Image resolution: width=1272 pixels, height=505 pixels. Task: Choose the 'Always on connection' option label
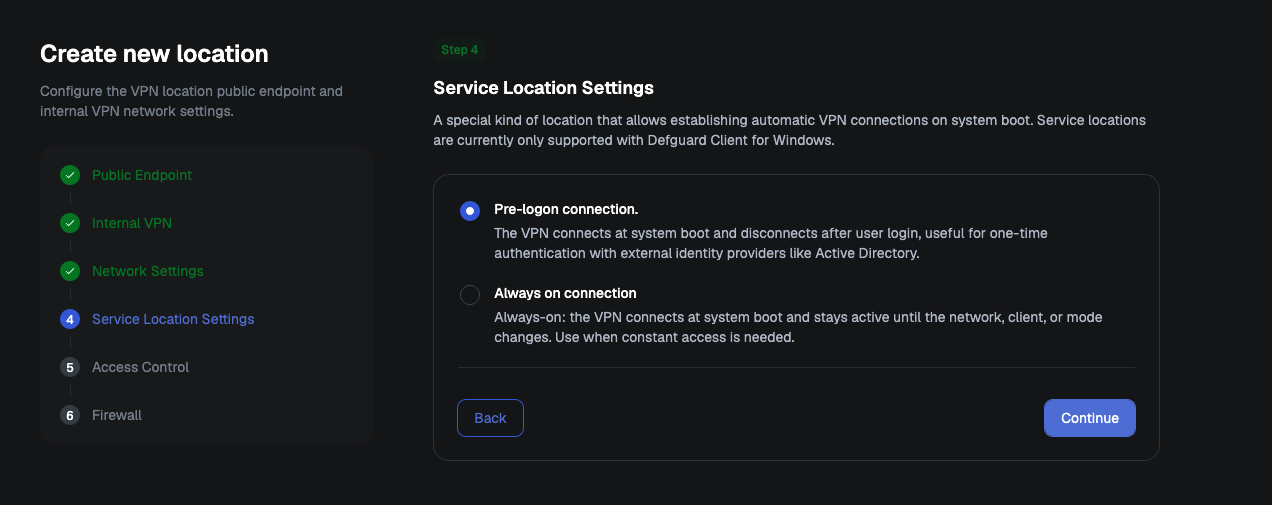click(565, 293)
